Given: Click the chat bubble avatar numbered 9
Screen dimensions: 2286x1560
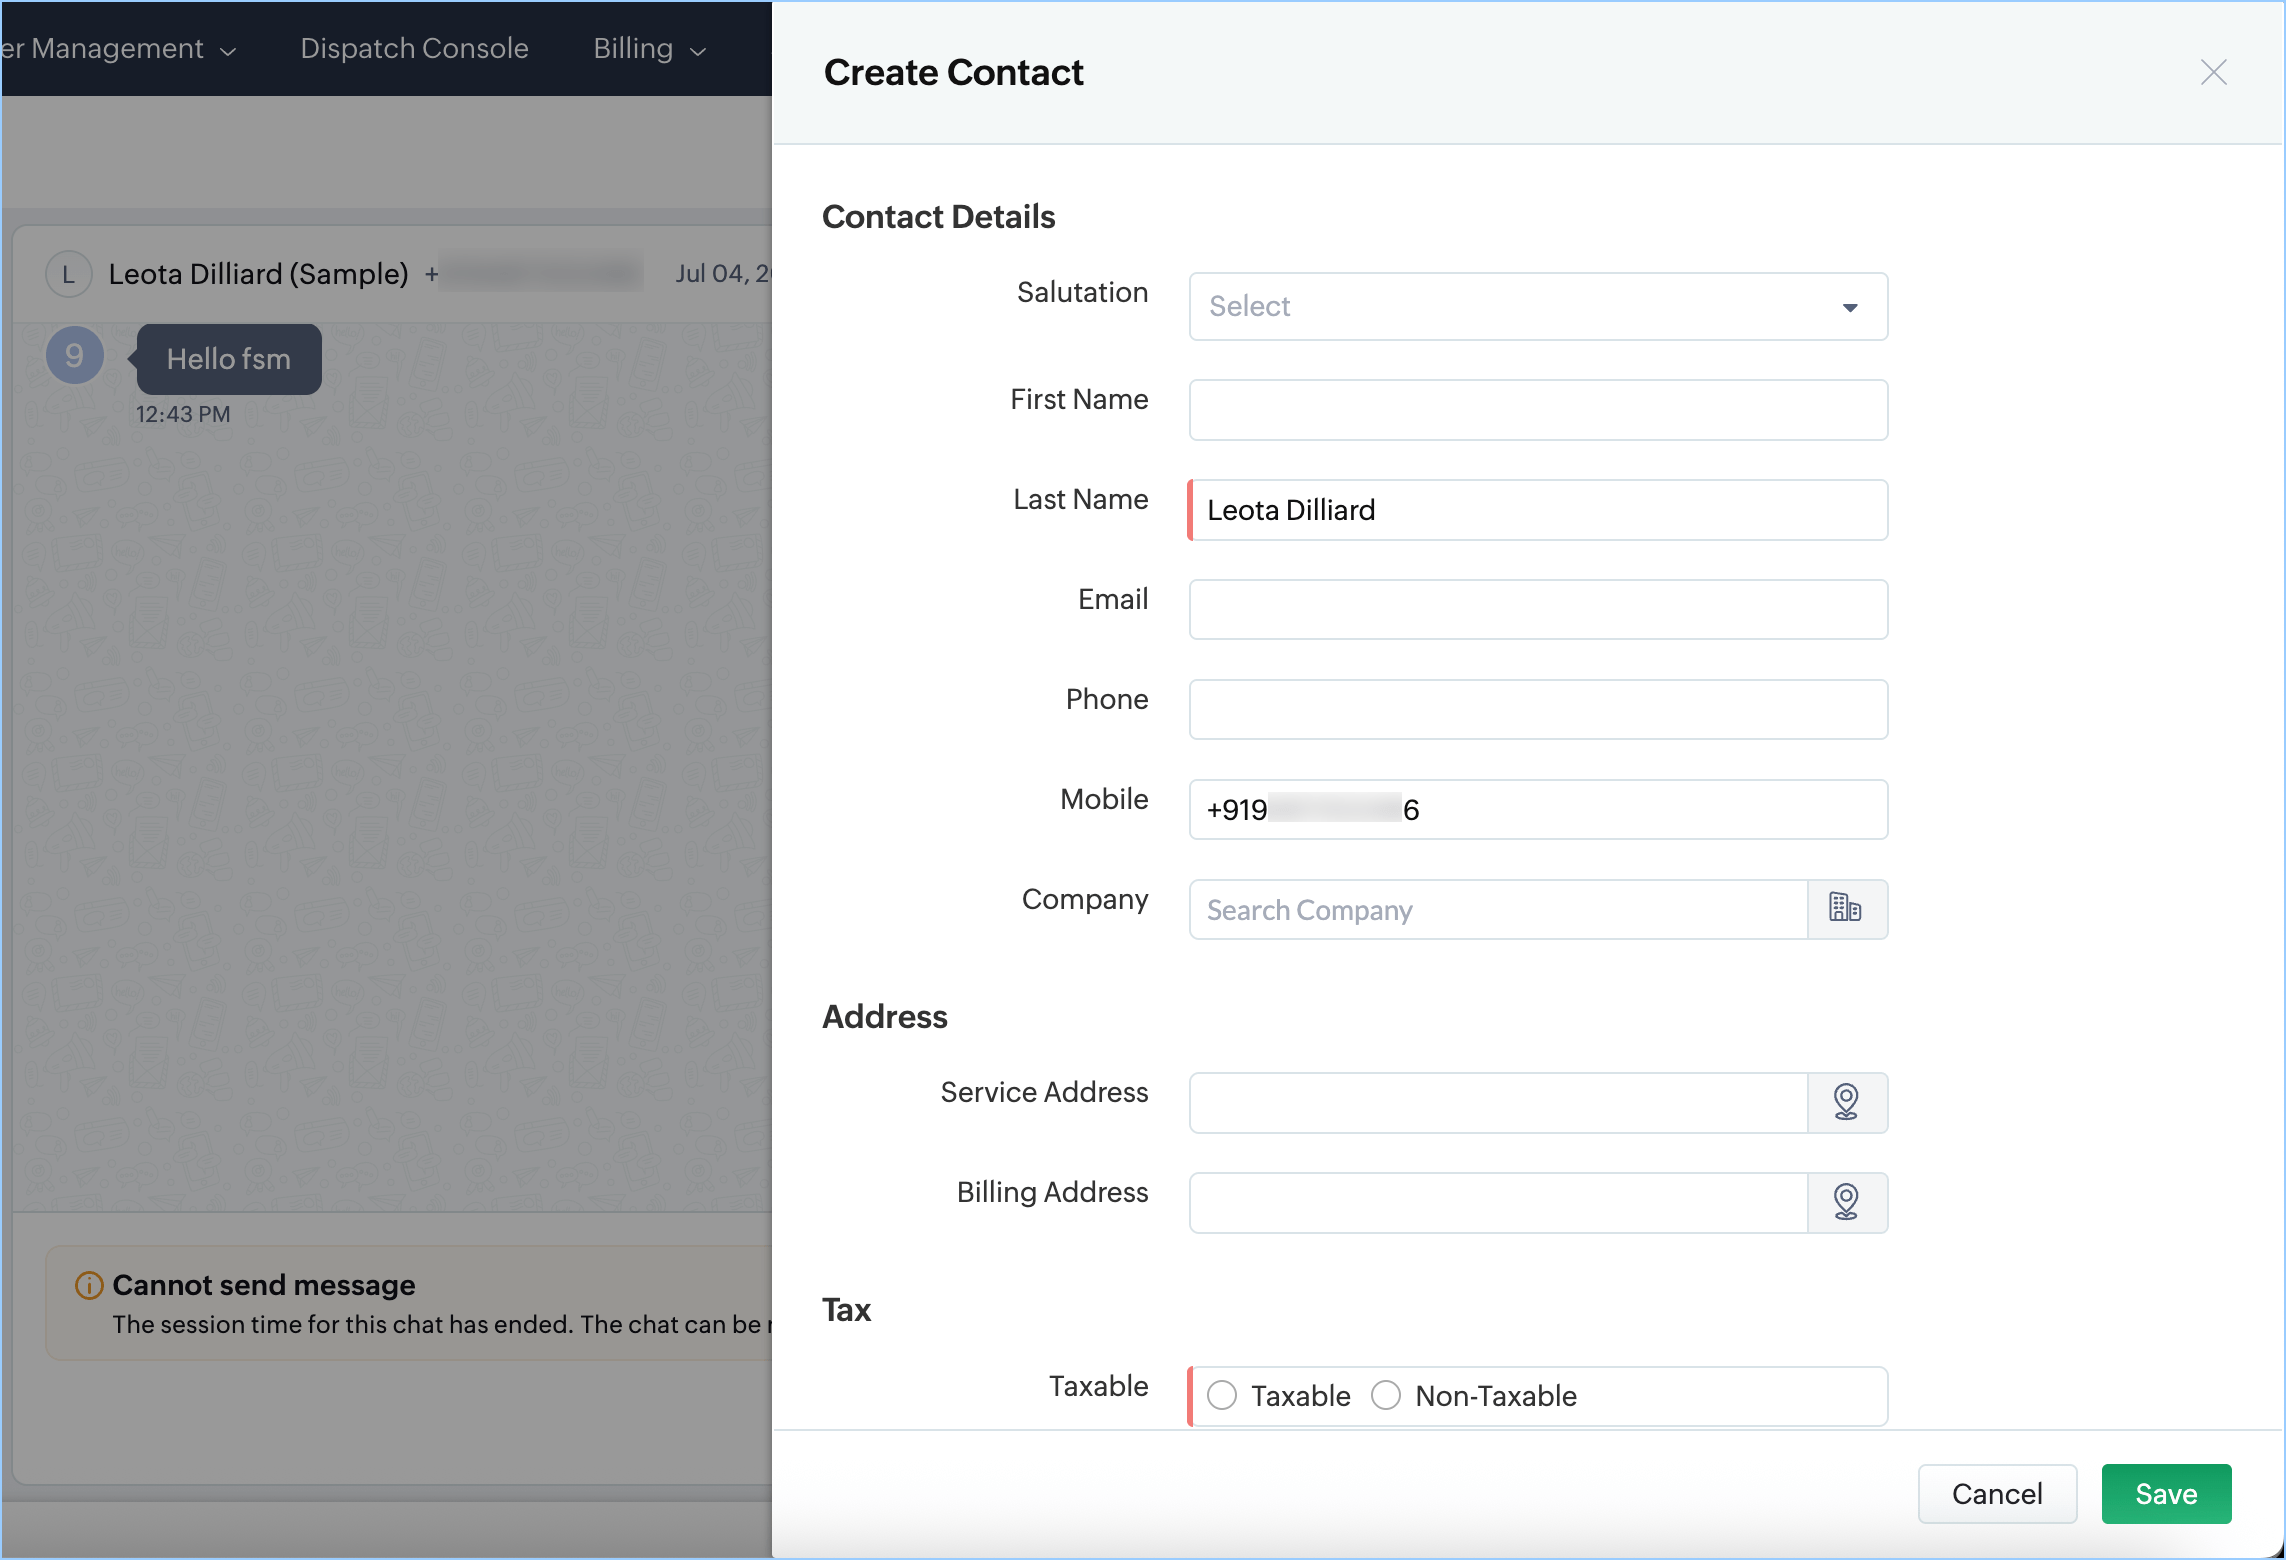Looking at the screenshot, I should point(75,356).
